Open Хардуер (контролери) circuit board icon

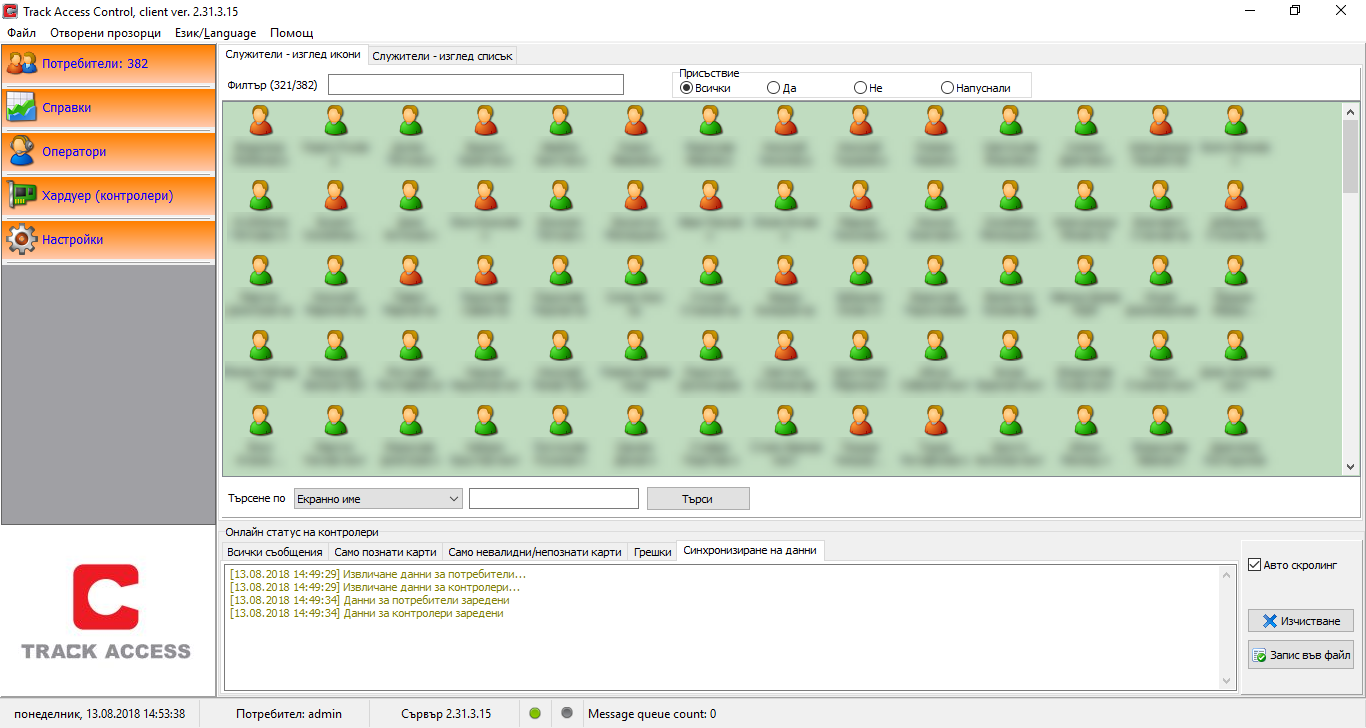[x=22, y=196]
